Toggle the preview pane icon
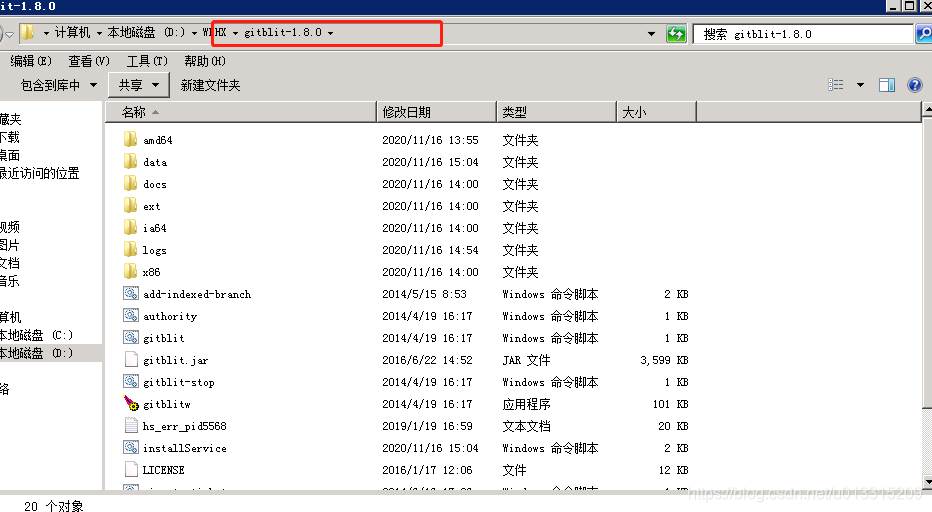 pos(887,85)
